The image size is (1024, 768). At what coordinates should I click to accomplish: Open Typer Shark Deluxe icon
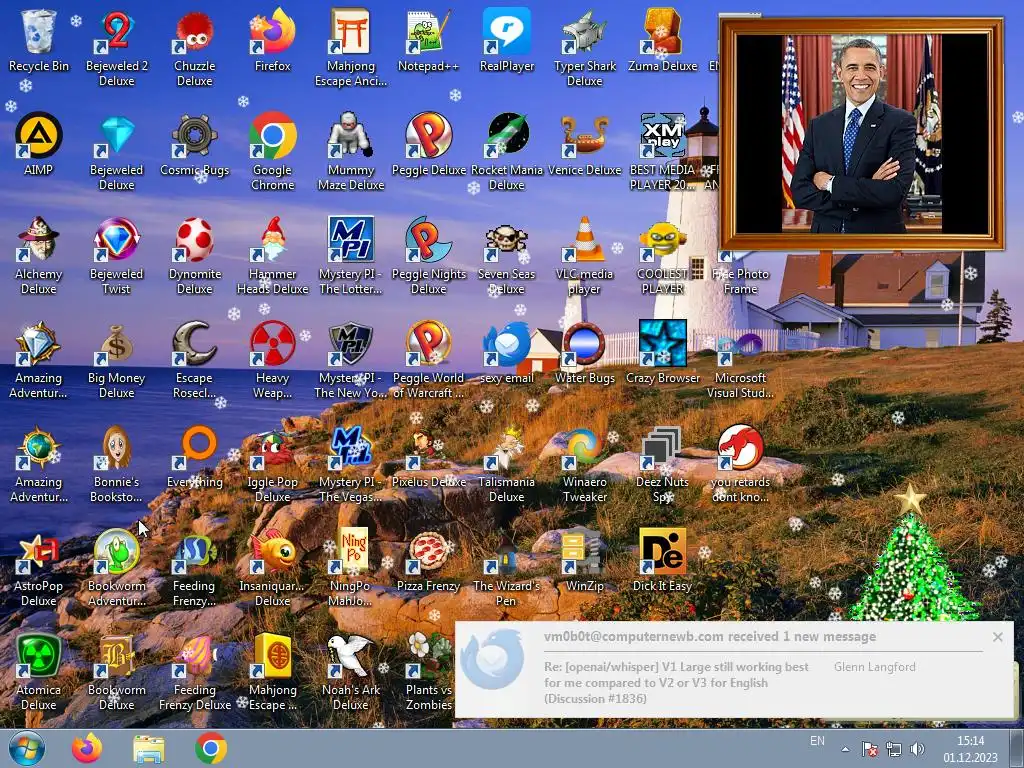584,47
